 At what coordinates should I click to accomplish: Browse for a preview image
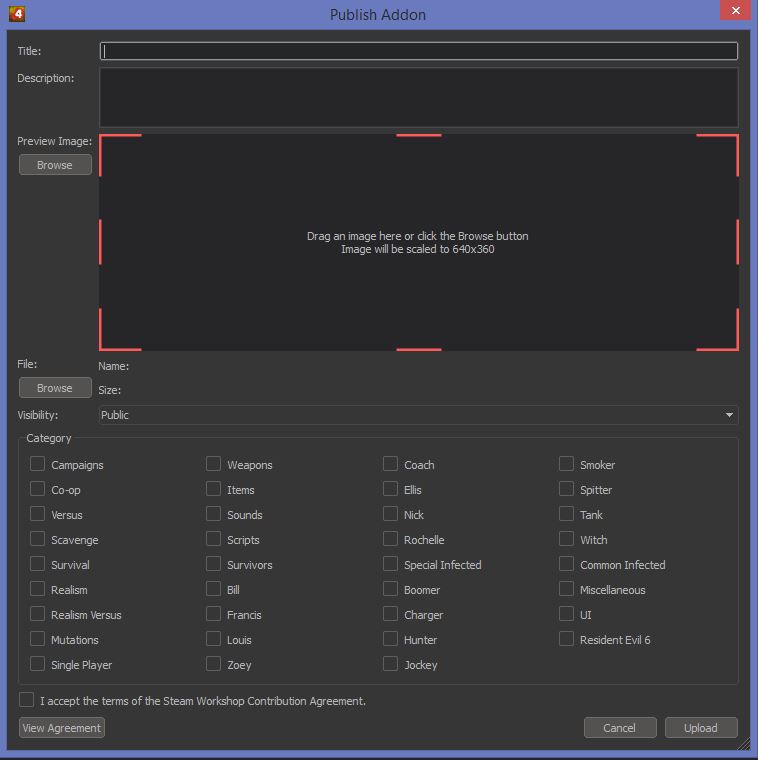[x=55, y=165]
